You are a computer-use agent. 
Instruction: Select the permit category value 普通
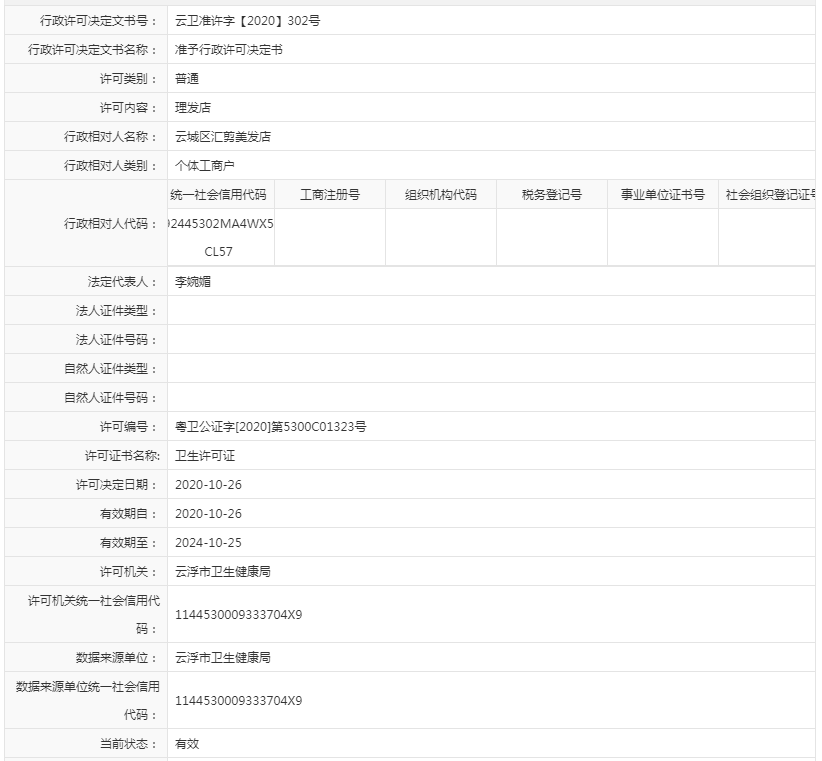tap(187, 79)
